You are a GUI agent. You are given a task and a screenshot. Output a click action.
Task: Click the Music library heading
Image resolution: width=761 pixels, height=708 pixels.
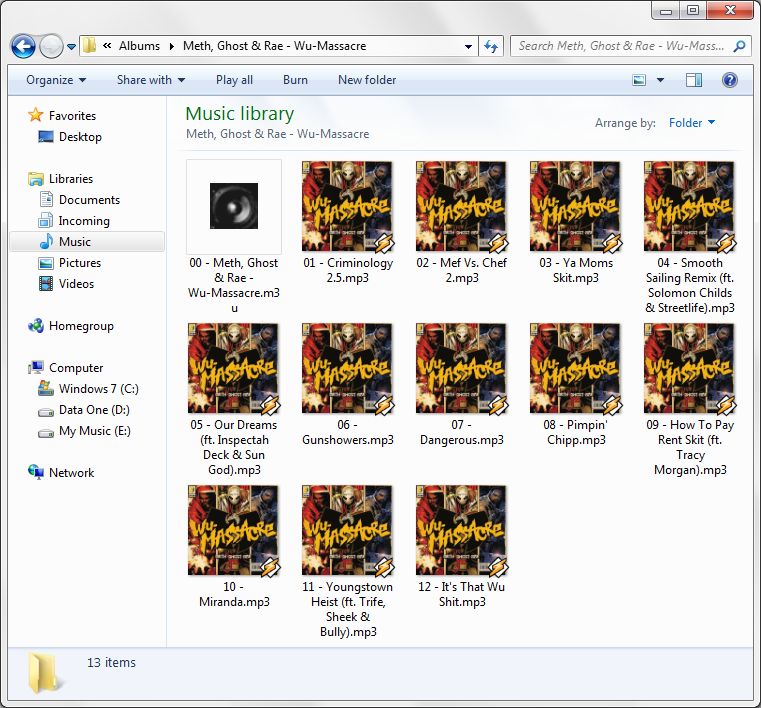coord(240,114)
